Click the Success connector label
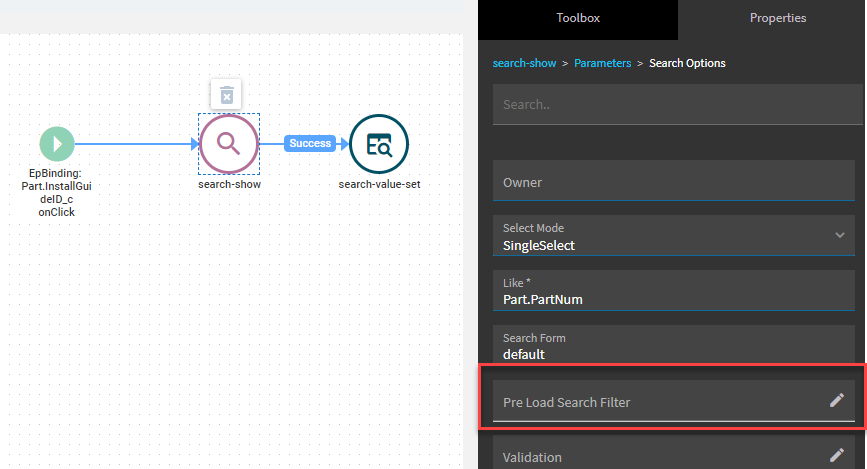The image size is (867, 469). (310, 143)
